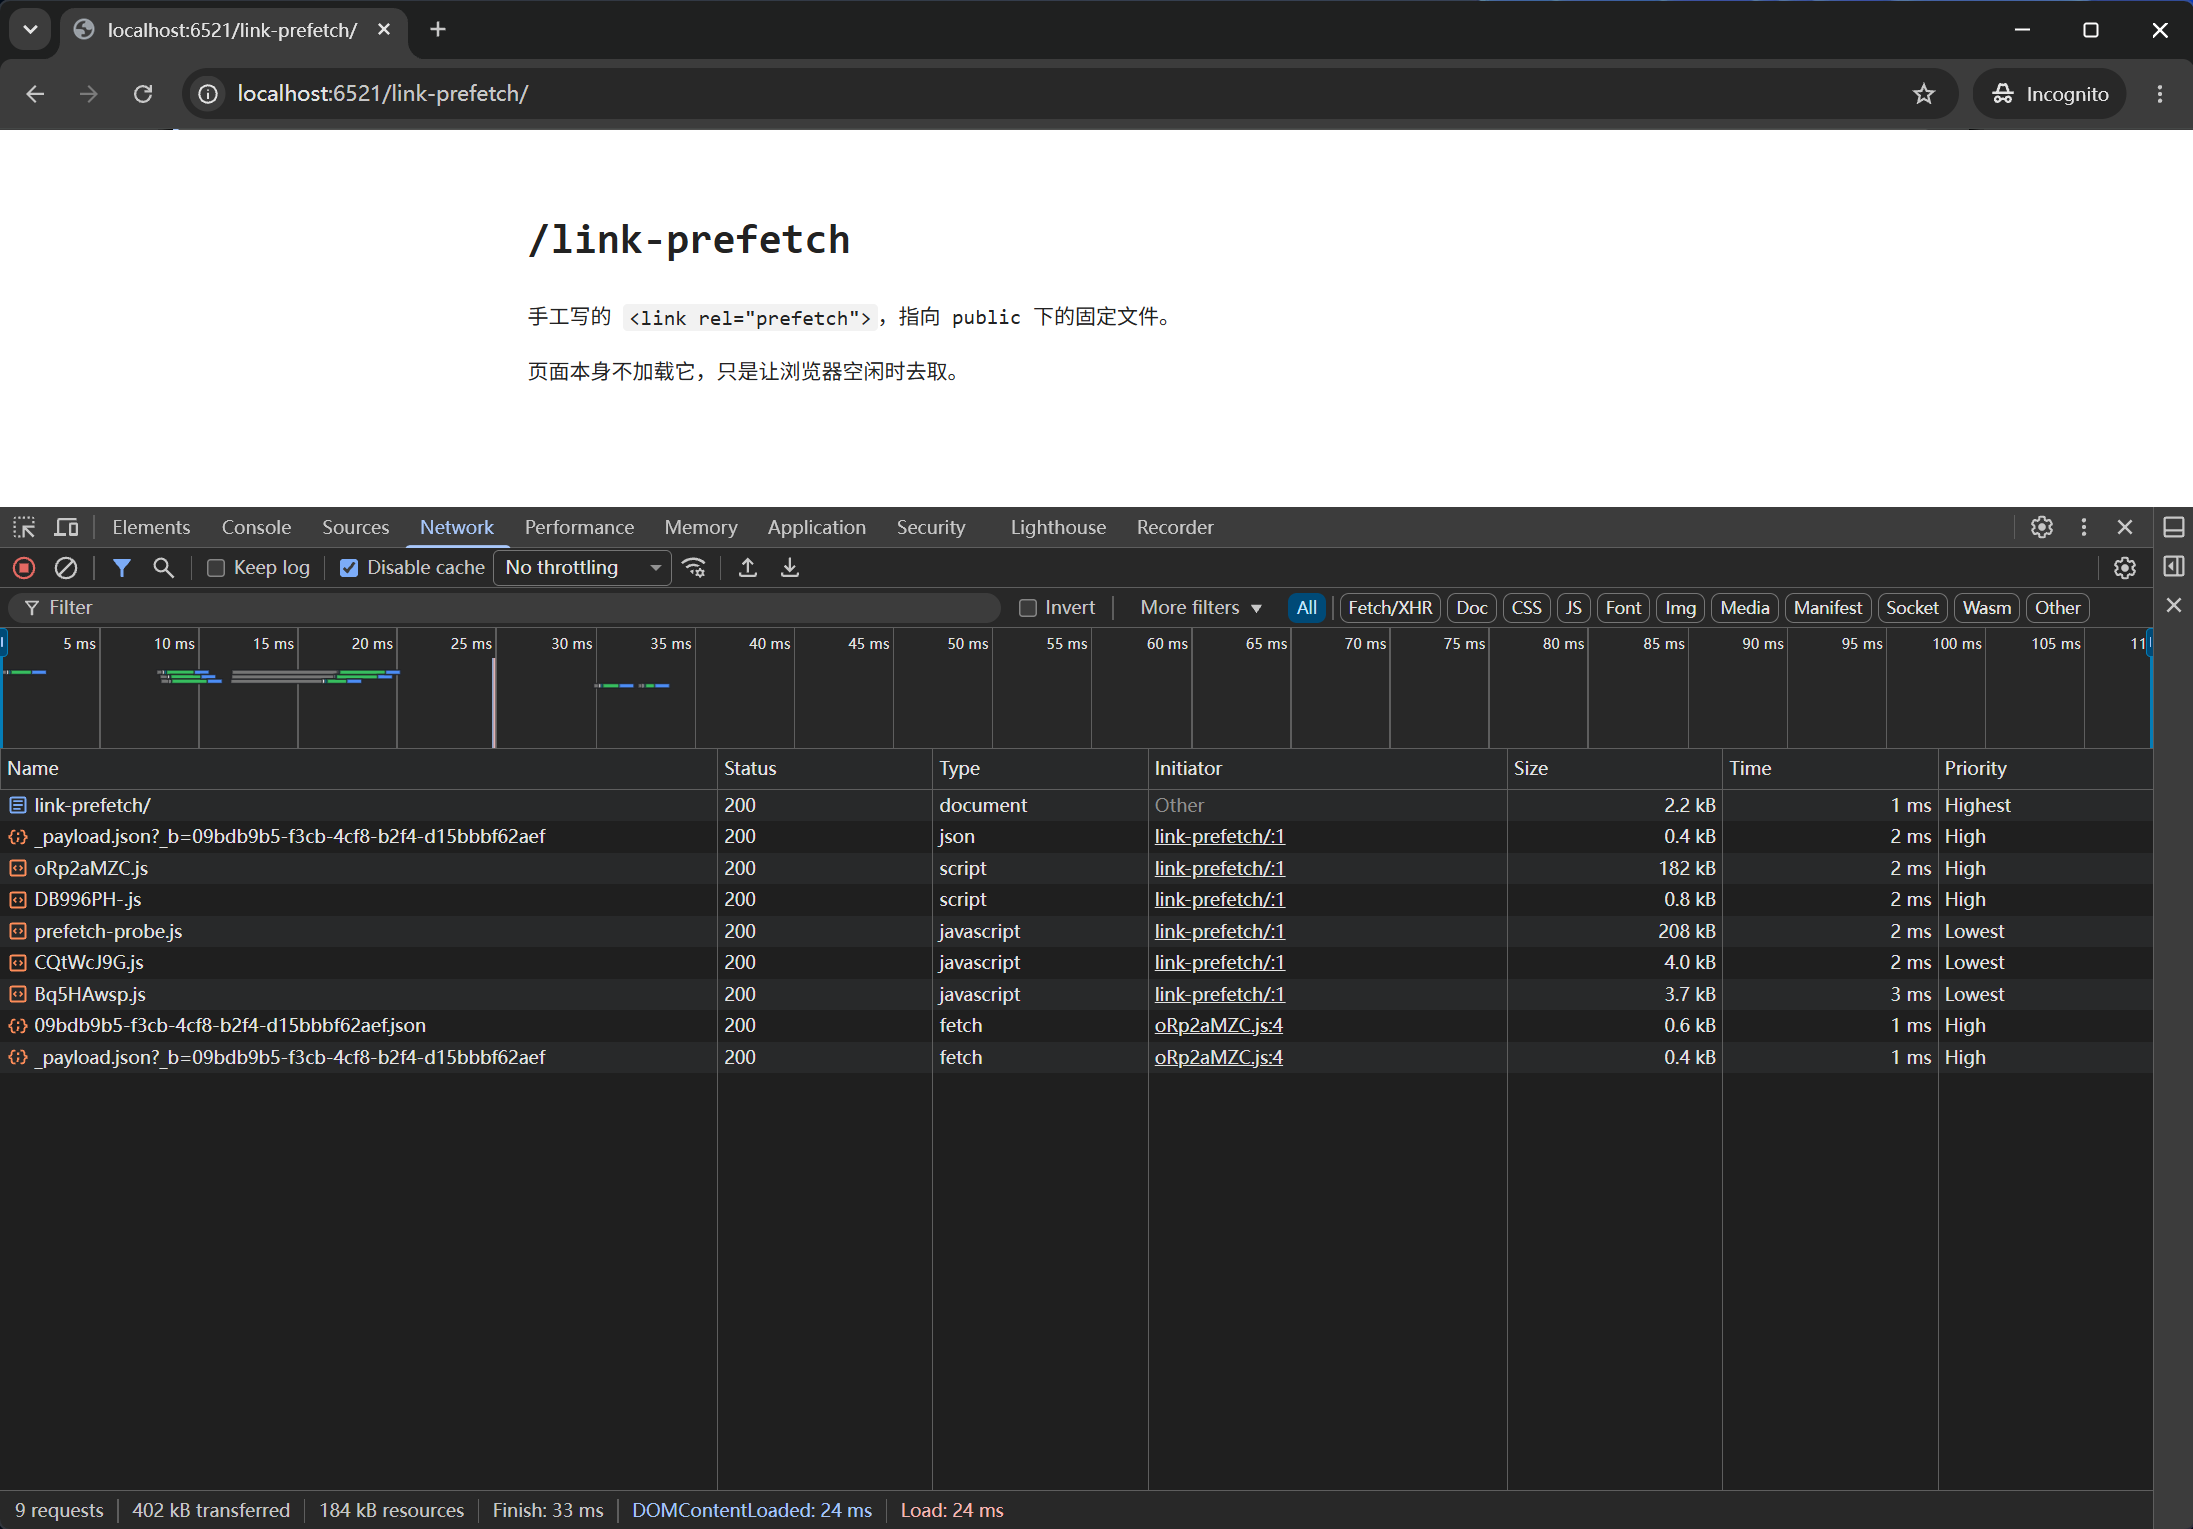Import HAR file upload icon
The width and height of the screenshot is (2193, 1529).
[x=747, y=568]
